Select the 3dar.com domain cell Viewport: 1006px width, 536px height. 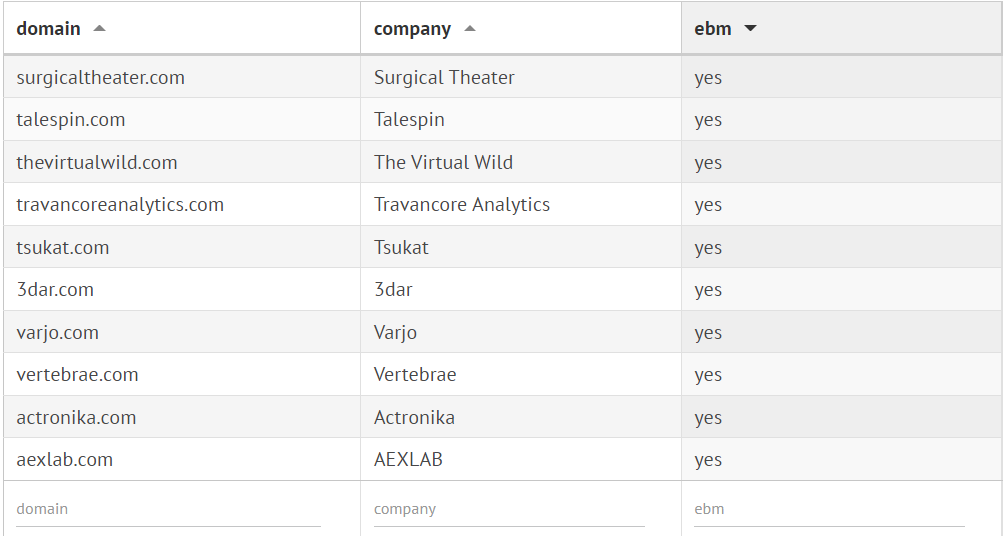click(x=55, y=290)
